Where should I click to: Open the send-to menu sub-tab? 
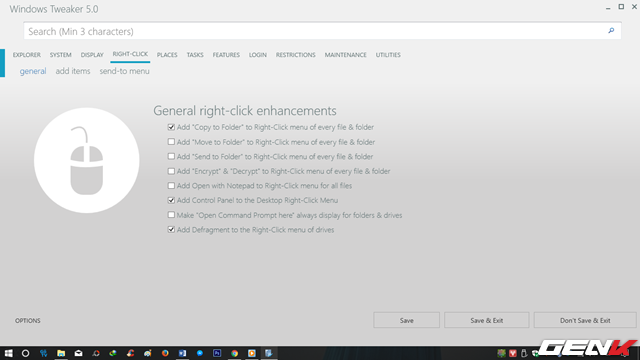tap(124, 71)
